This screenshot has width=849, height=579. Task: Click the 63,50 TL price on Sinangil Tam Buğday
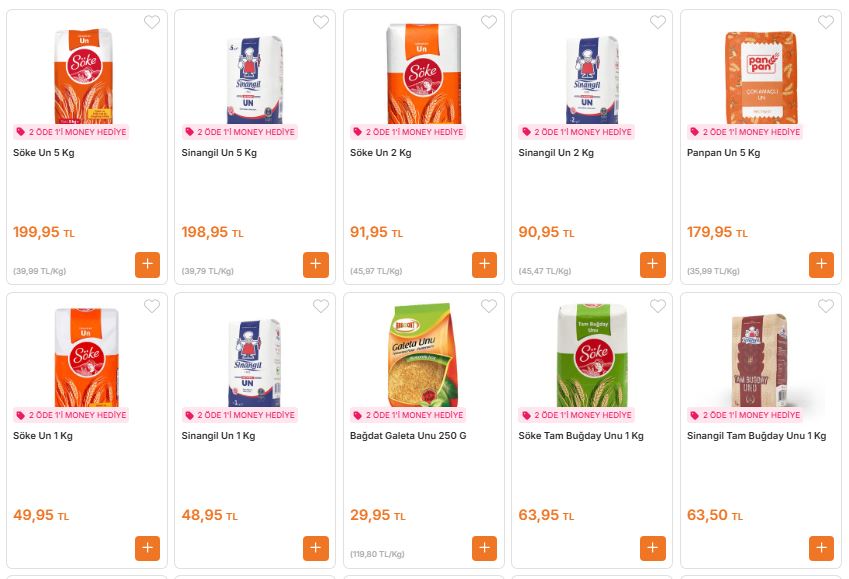pos(714,516)
